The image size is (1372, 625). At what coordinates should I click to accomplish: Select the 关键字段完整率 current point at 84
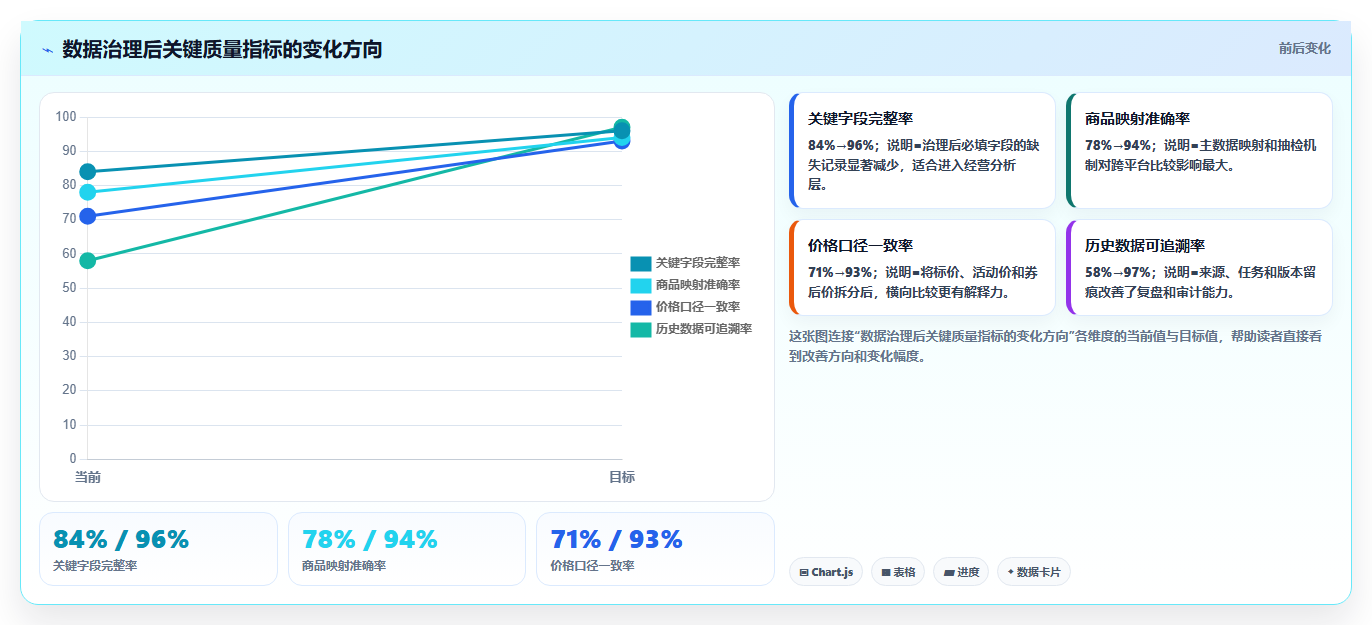pos(87,172)
